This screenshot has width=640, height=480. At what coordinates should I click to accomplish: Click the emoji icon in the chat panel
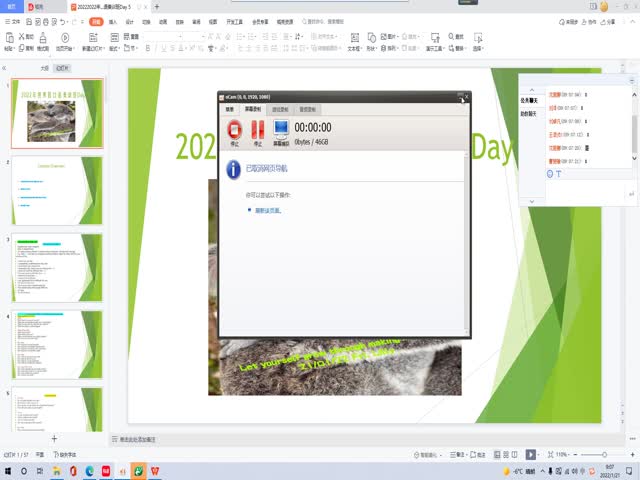point(550,174)
